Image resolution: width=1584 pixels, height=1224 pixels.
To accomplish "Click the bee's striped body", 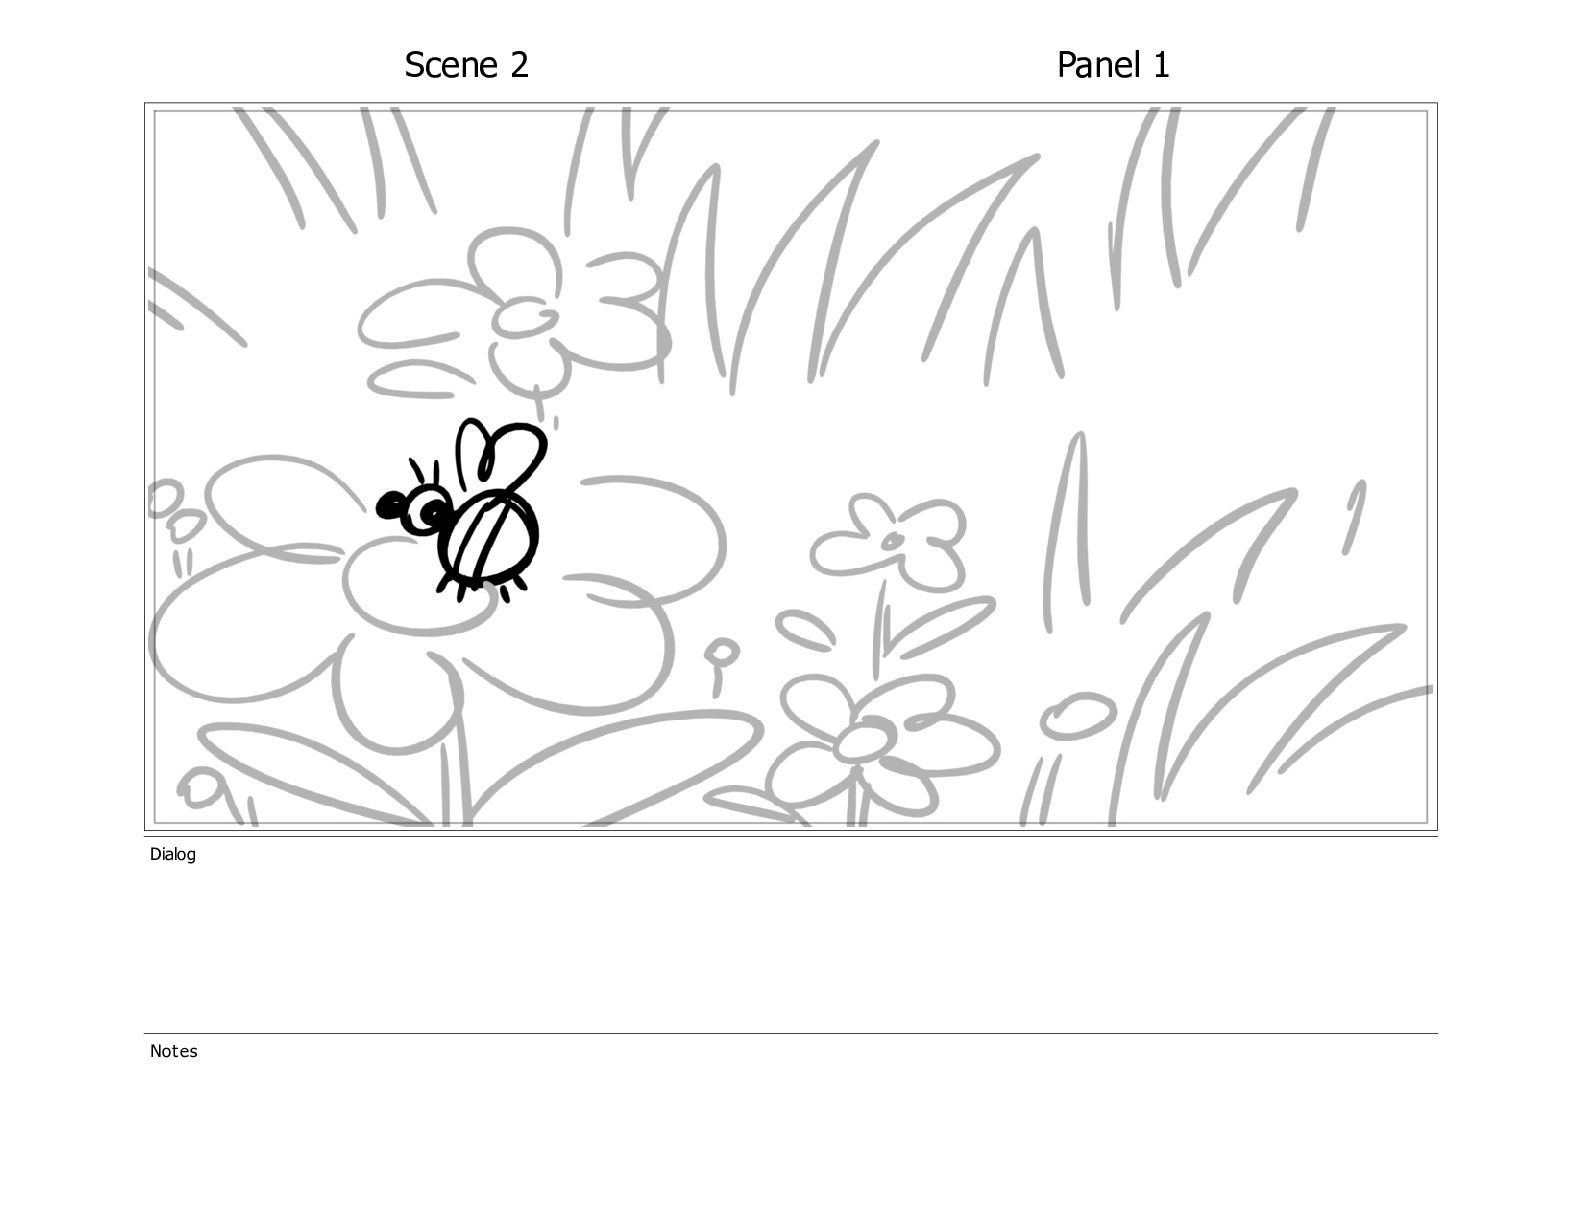I will tap(488, 537).
